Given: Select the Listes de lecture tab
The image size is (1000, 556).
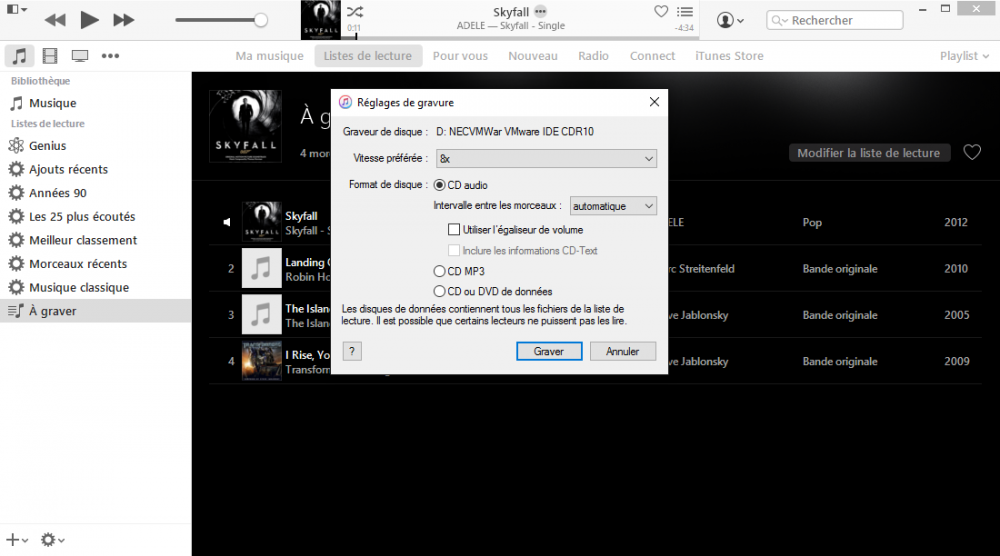Looking at the screenshot, I should 367,56.
